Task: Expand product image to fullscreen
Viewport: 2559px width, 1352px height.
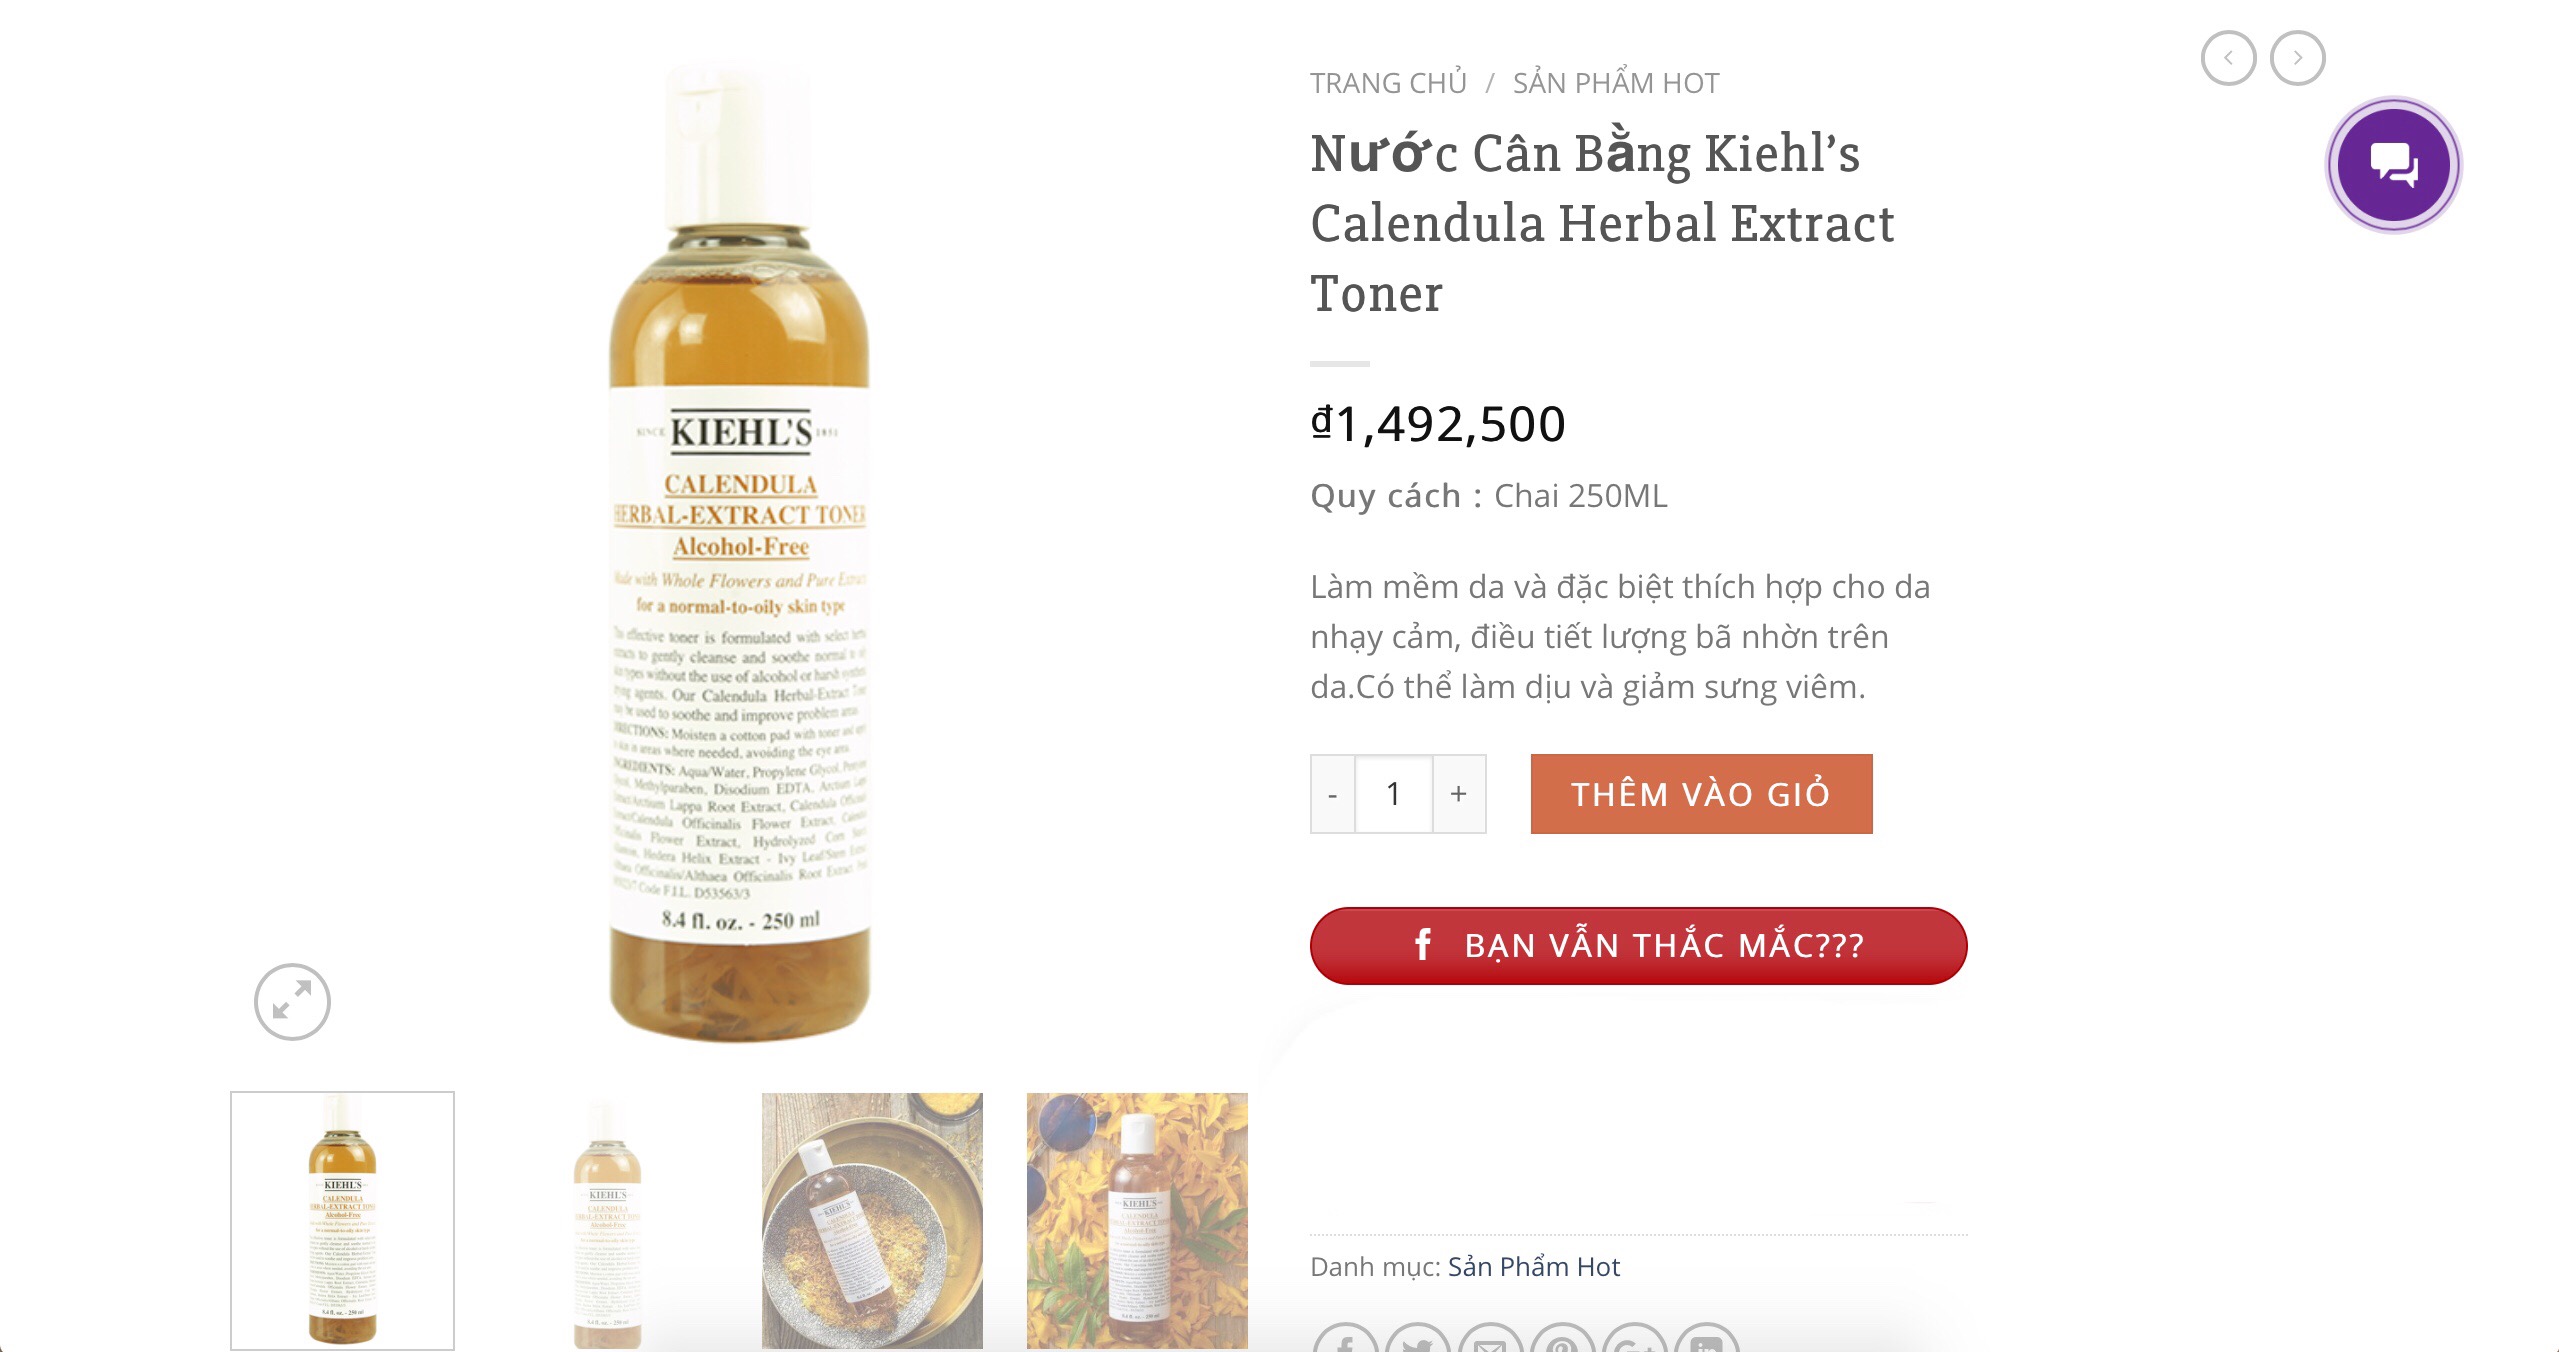Action: pyautogui.click(x=292, y=1001)
